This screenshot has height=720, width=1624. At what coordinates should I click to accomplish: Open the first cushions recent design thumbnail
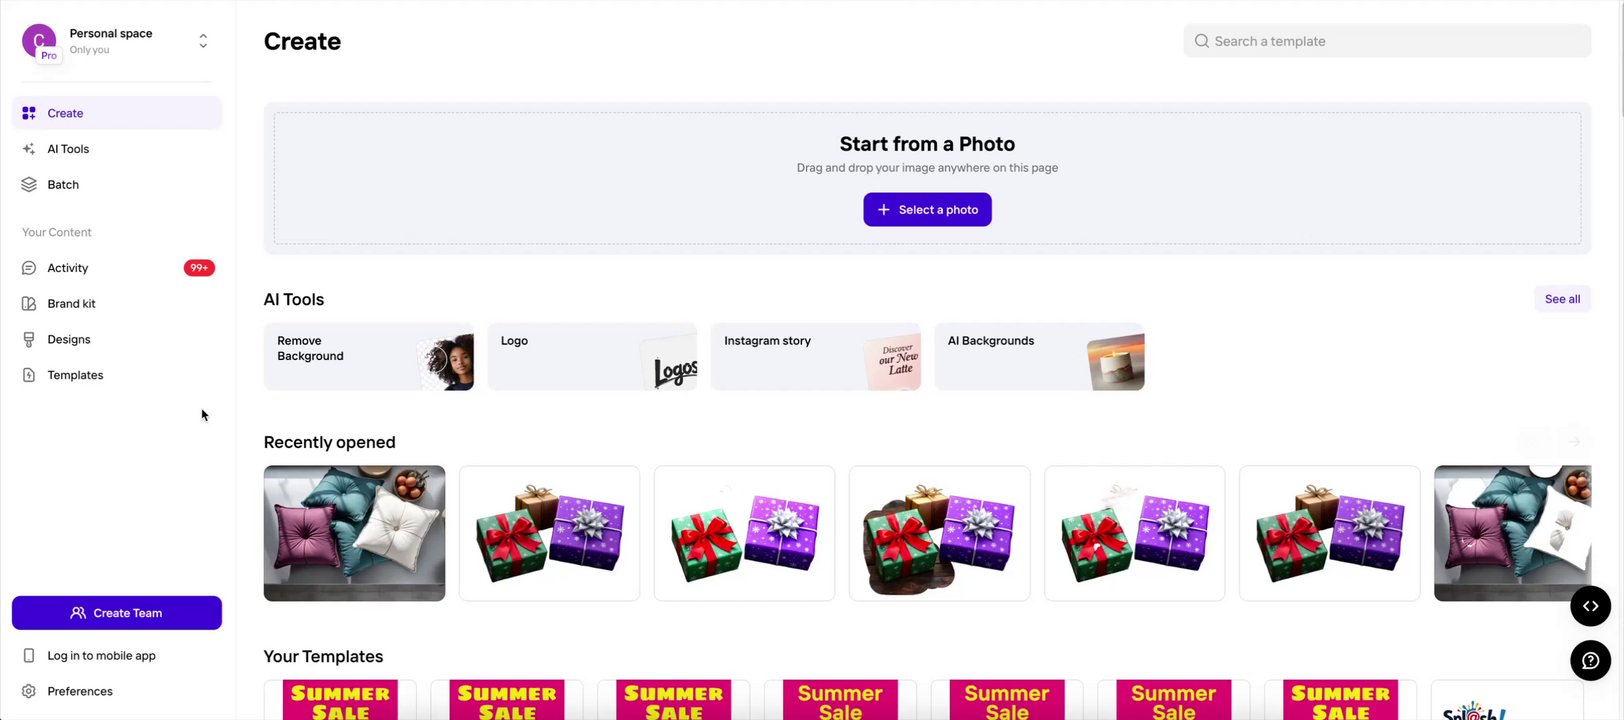pyautogui.click(x=354, y=533)
